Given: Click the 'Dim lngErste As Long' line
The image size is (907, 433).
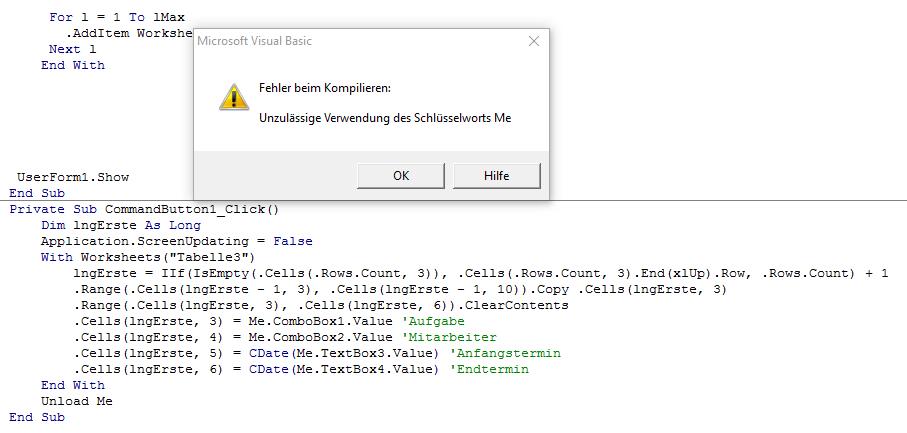Looking at the screenshot, I should coord(121,225).
